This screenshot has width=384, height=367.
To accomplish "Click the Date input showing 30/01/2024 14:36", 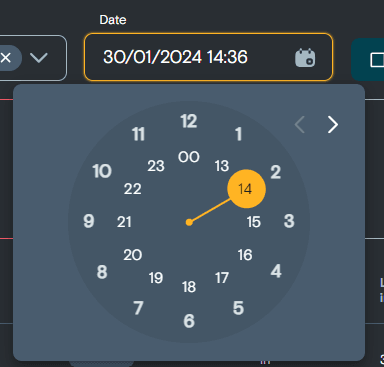I will (209, 57).
